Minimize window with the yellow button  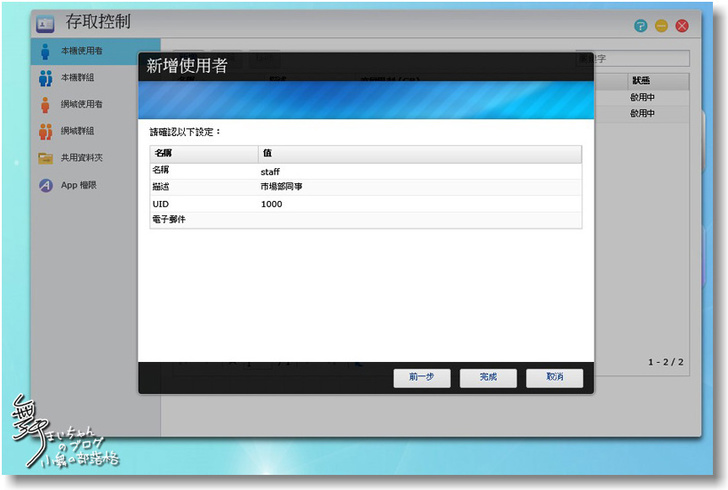661,26
